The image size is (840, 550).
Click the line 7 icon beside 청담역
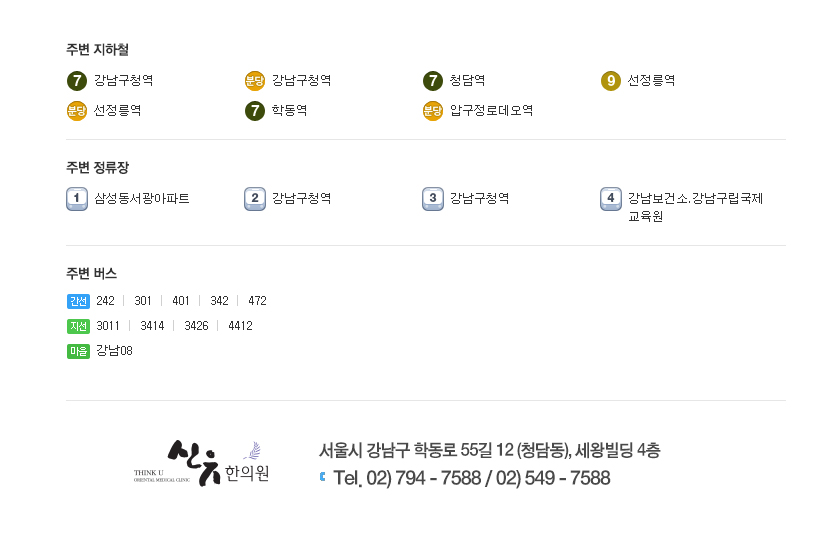(432, 81)
